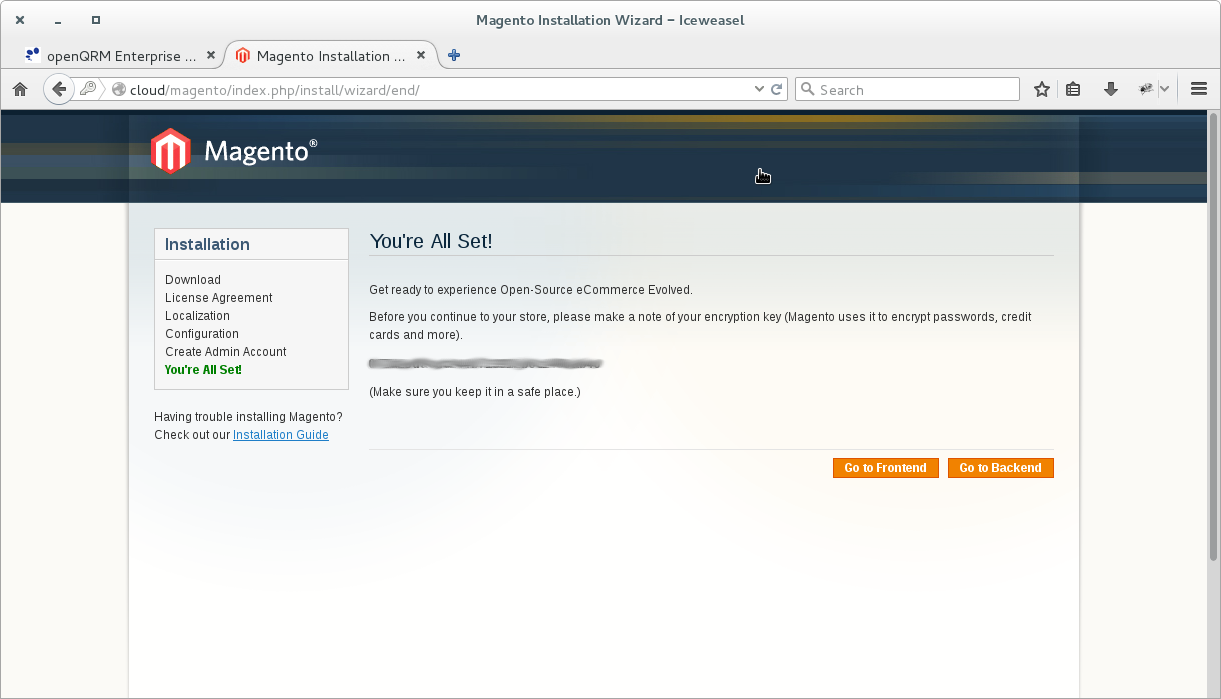Open the Downloads arrow icon
Screen dimensions: 1221x699
(x=1110, y=89)
